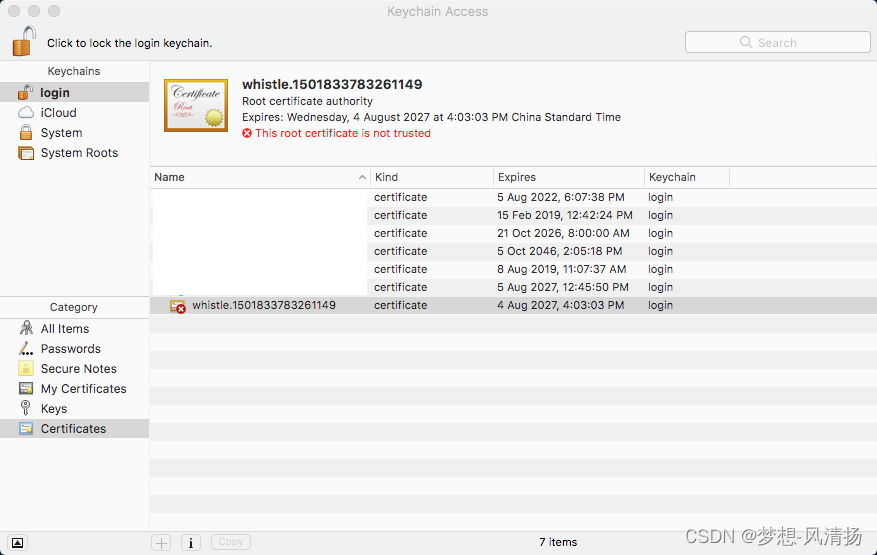Select row expiring 8 Aug 2019, 11:07:37 AM
This screenshot has height=555, width=877.
click(513, 269)
